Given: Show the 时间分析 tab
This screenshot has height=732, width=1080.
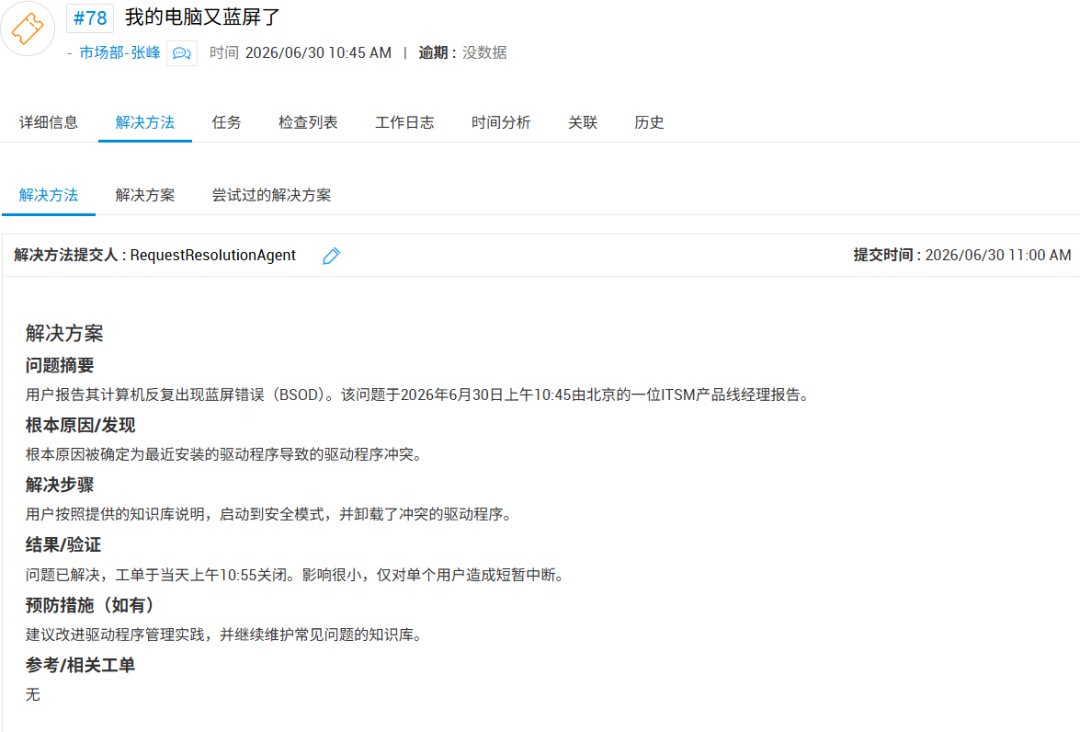Looking at the screenshot, I should click(501, 123).
